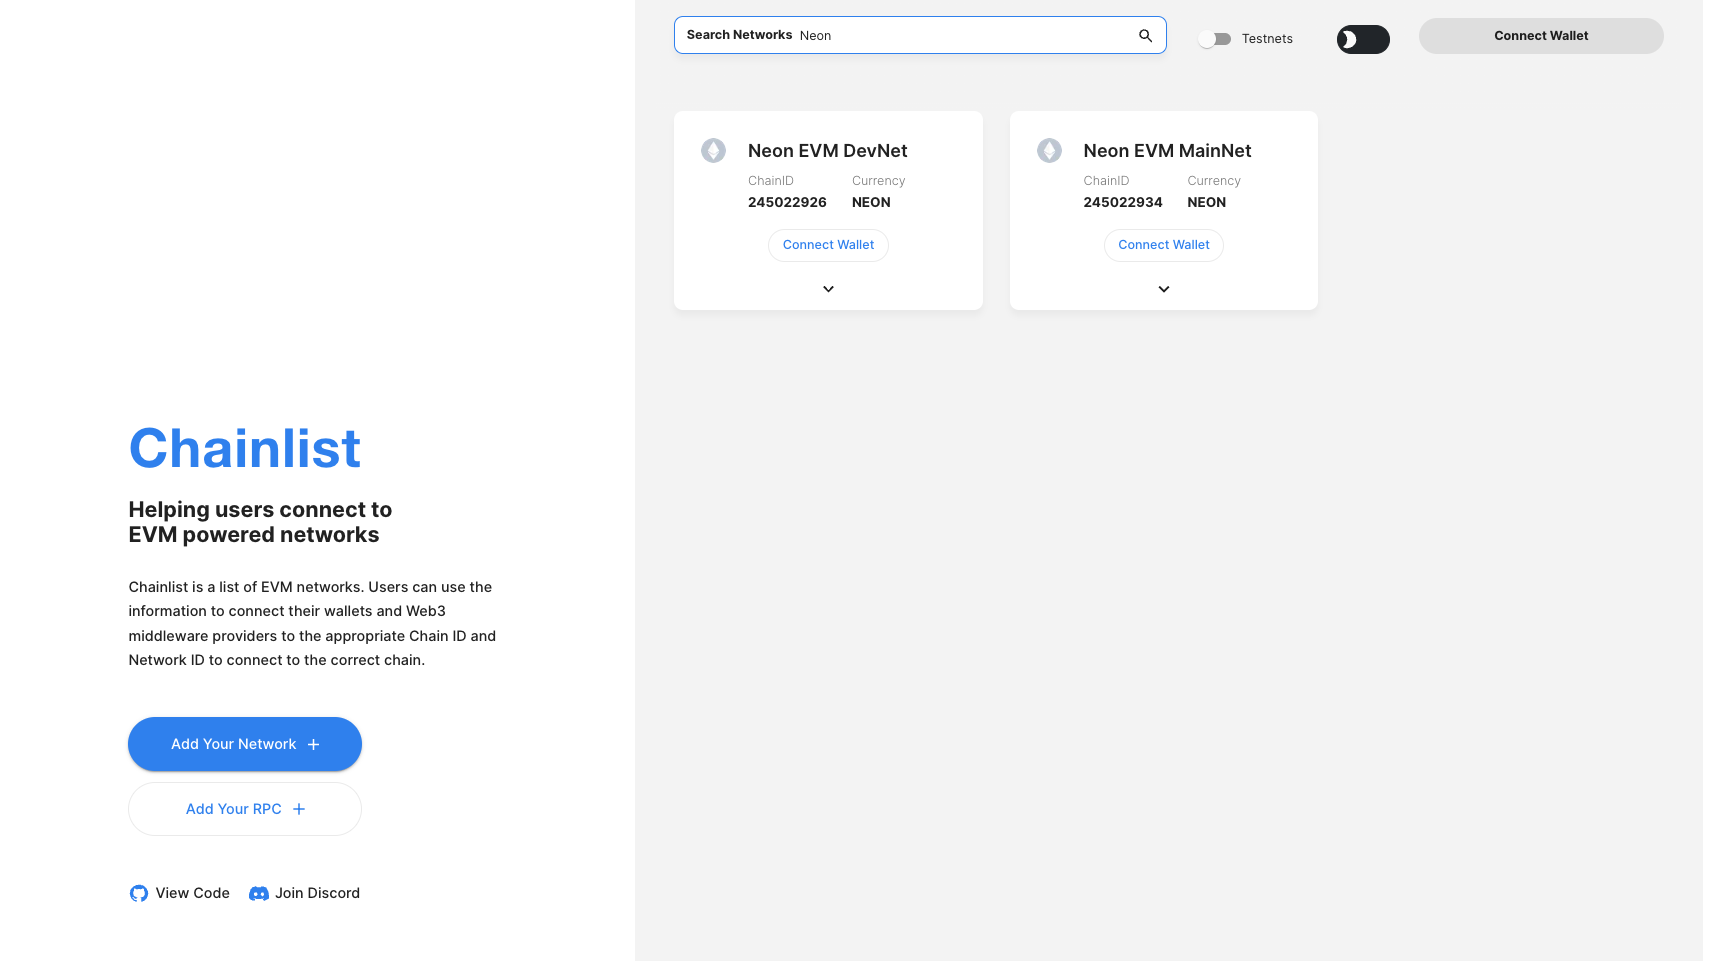
Task: Click the Neon EVM MainNet card title
Action: click(1167, 151)
